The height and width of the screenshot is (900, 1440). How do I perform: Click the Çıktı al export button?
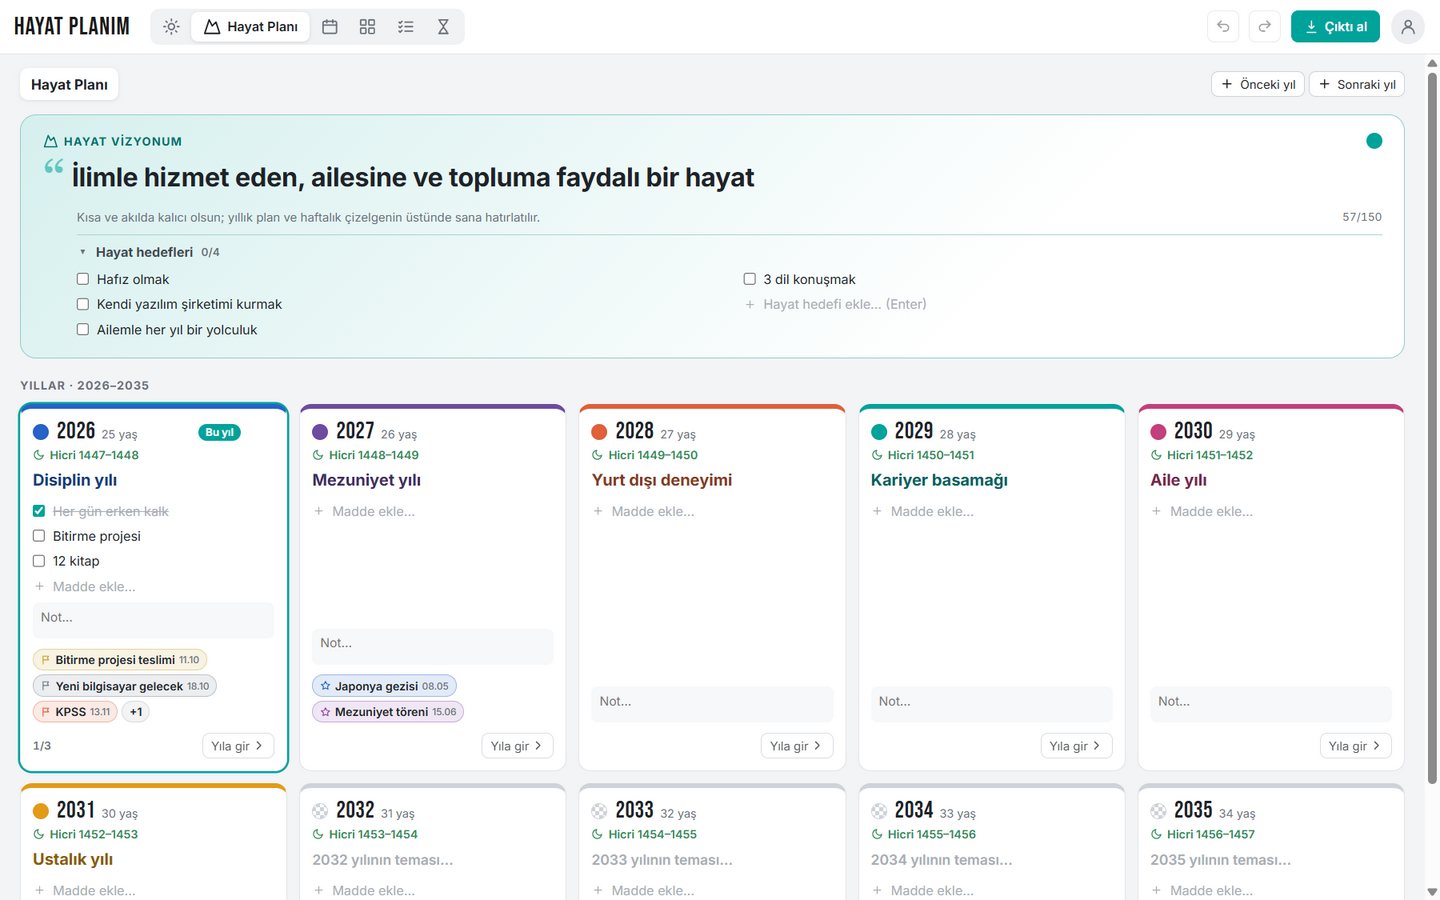coord(1335,27)
